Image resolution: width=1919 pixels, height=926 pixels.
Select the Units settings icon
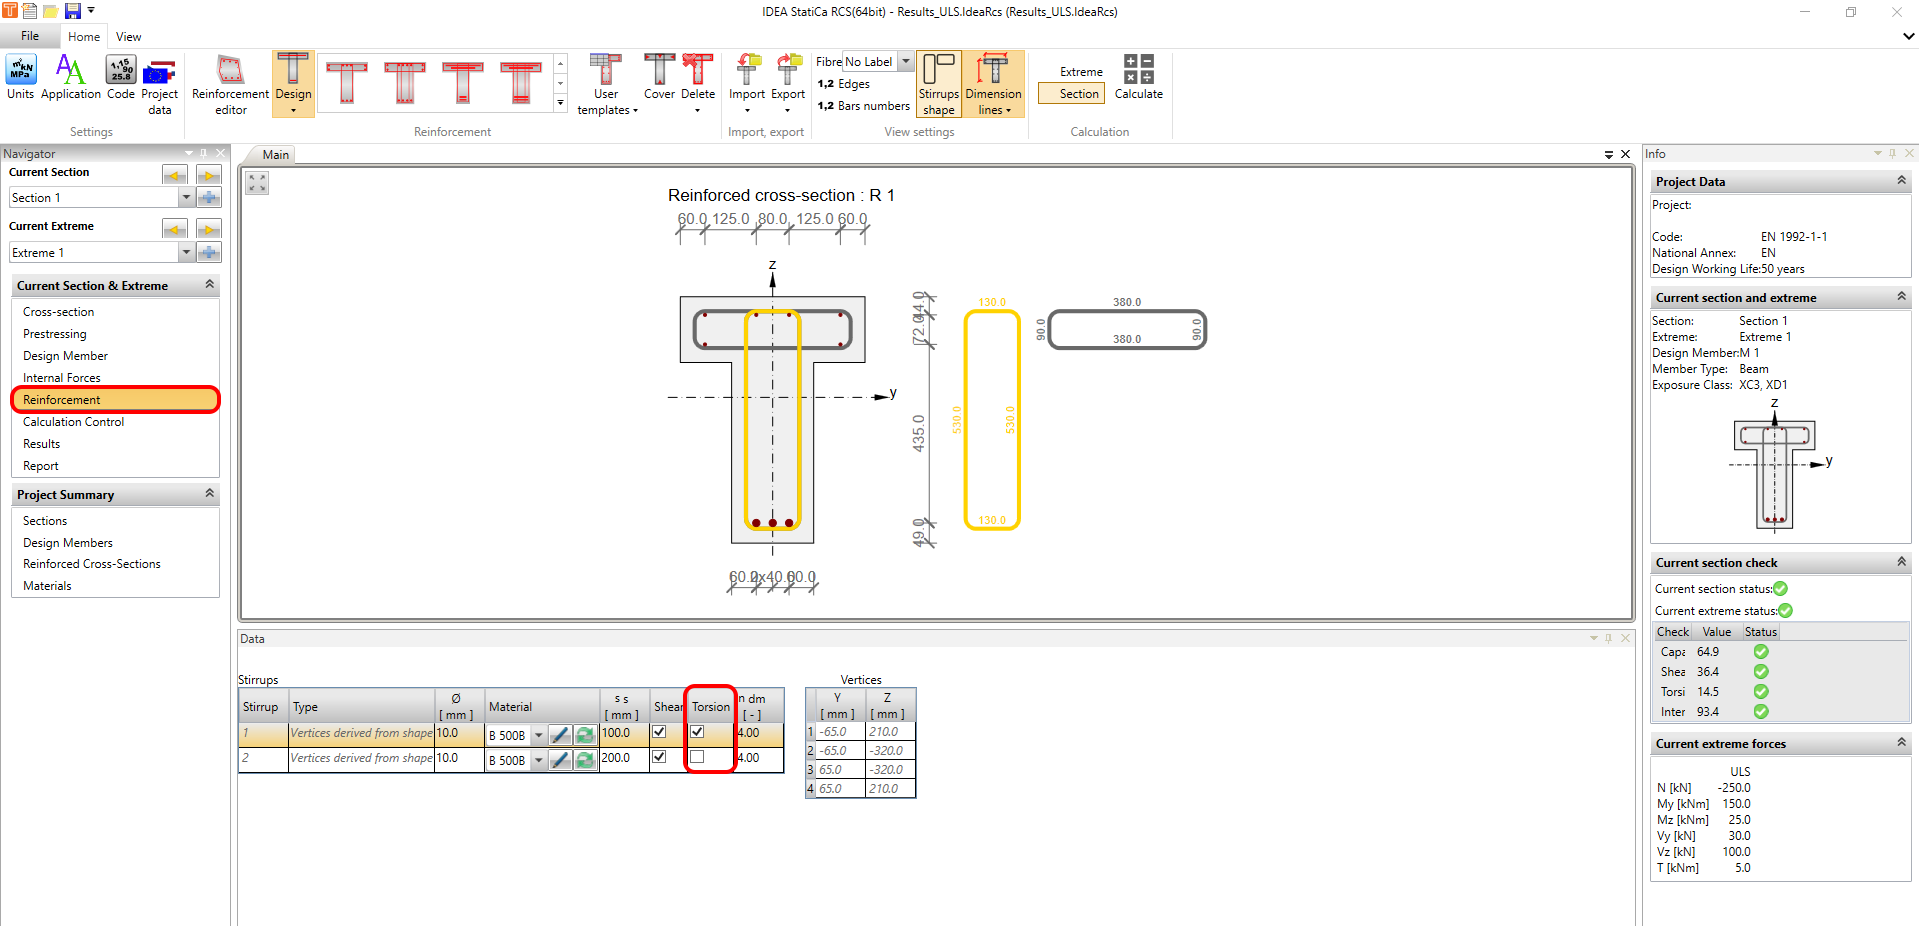click(x=20, y=78)
